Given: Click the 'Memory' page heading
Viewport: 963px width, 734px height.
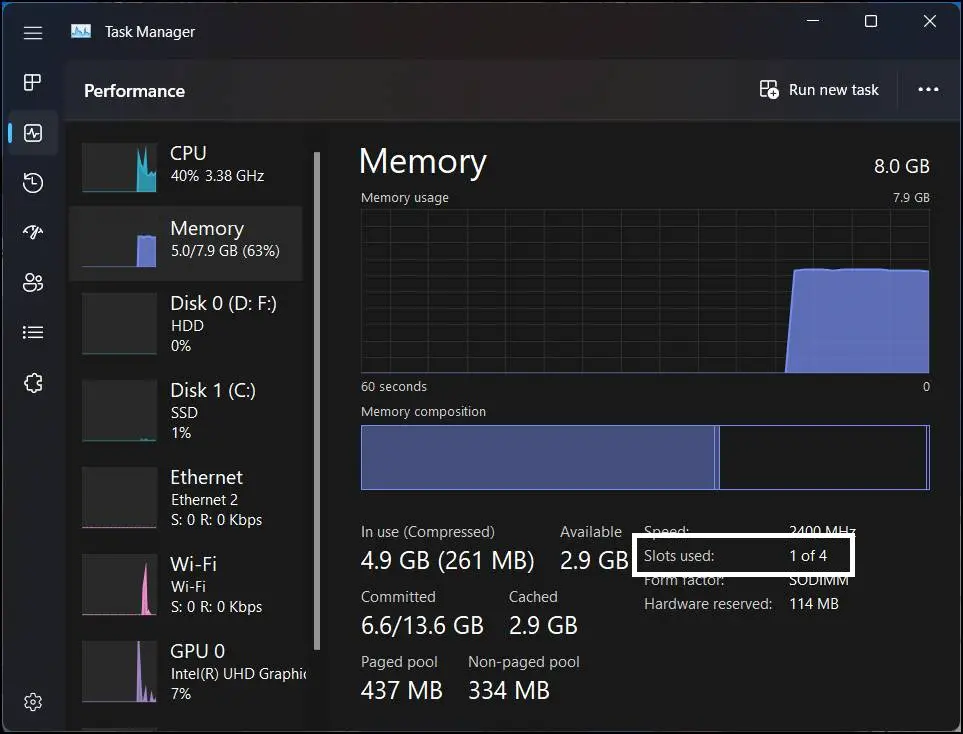Looking at the screenshot, I should [423, 162].
